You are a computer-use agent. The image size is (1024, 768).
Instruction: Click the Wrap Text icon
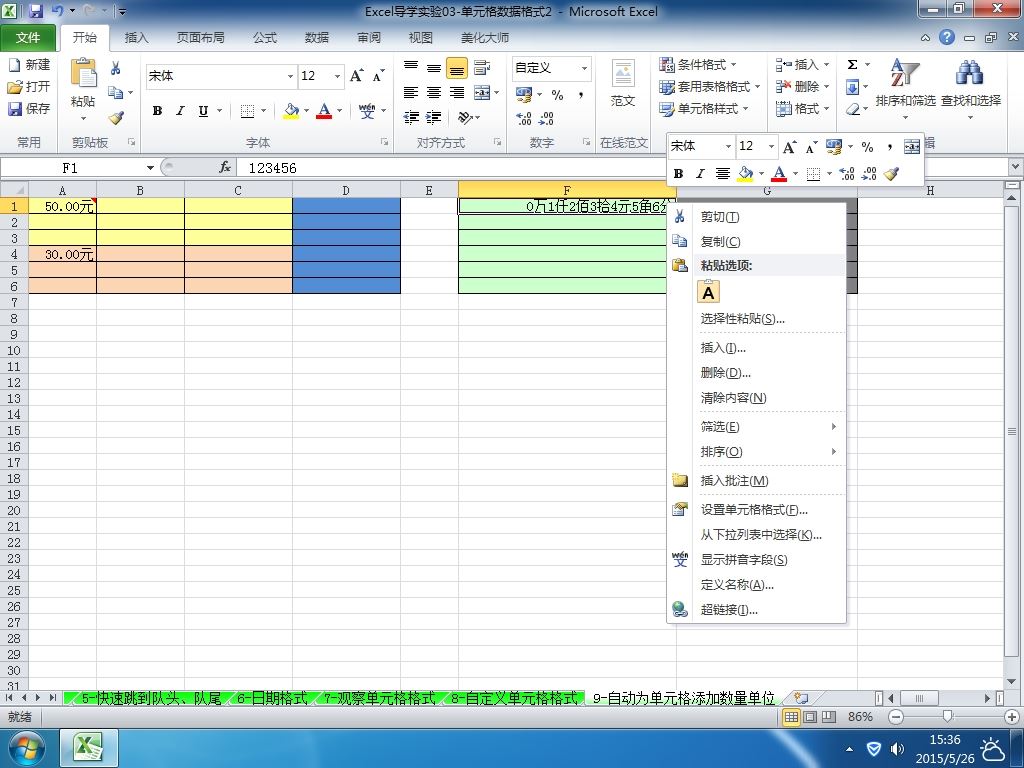pyautogui.click(x=482, y=67)
